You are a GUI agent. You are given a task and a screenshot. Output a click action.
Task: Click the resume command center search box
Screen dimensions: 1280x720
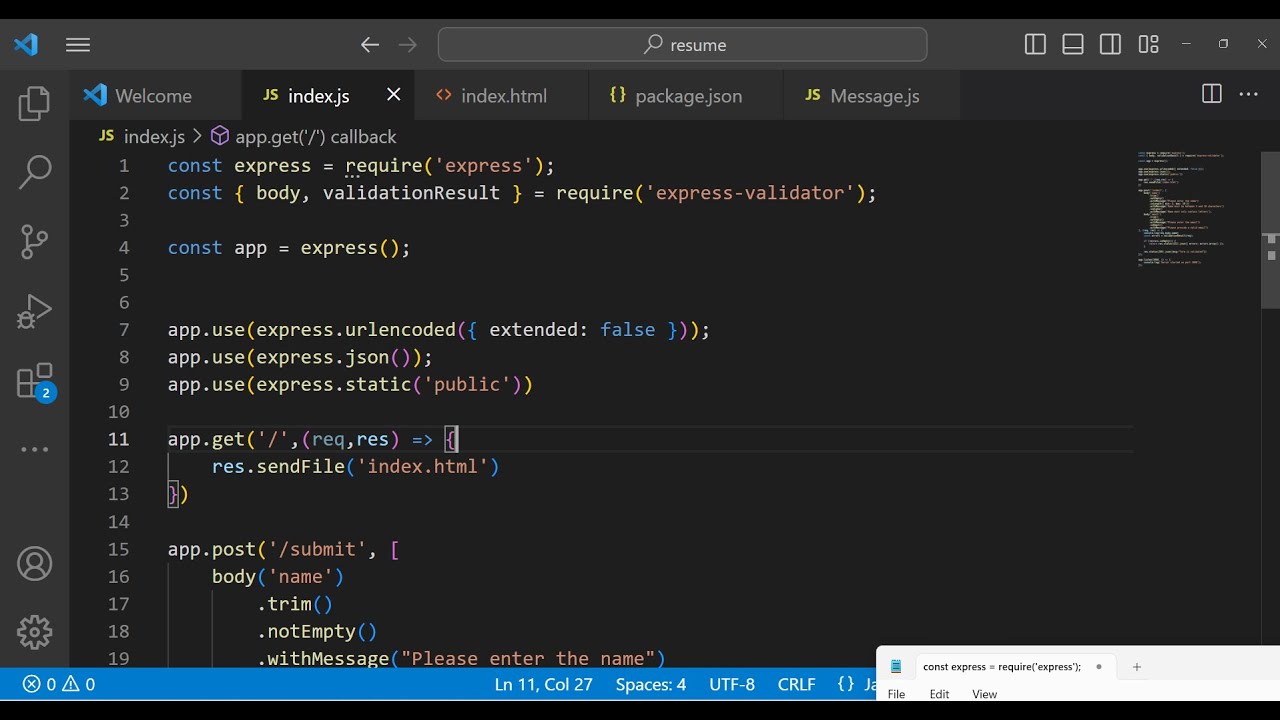683,45
